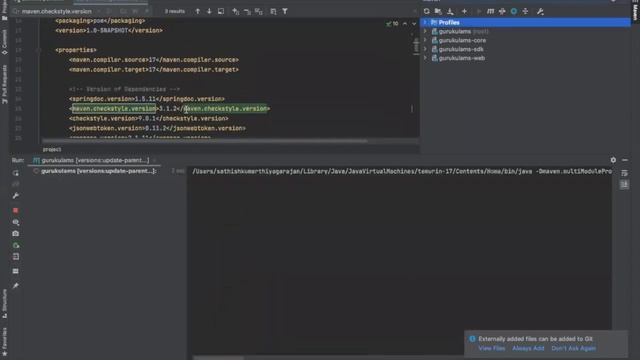Generate sources and update folders in Maven
This screenshot has height=360, width=640.
(438, 11)
